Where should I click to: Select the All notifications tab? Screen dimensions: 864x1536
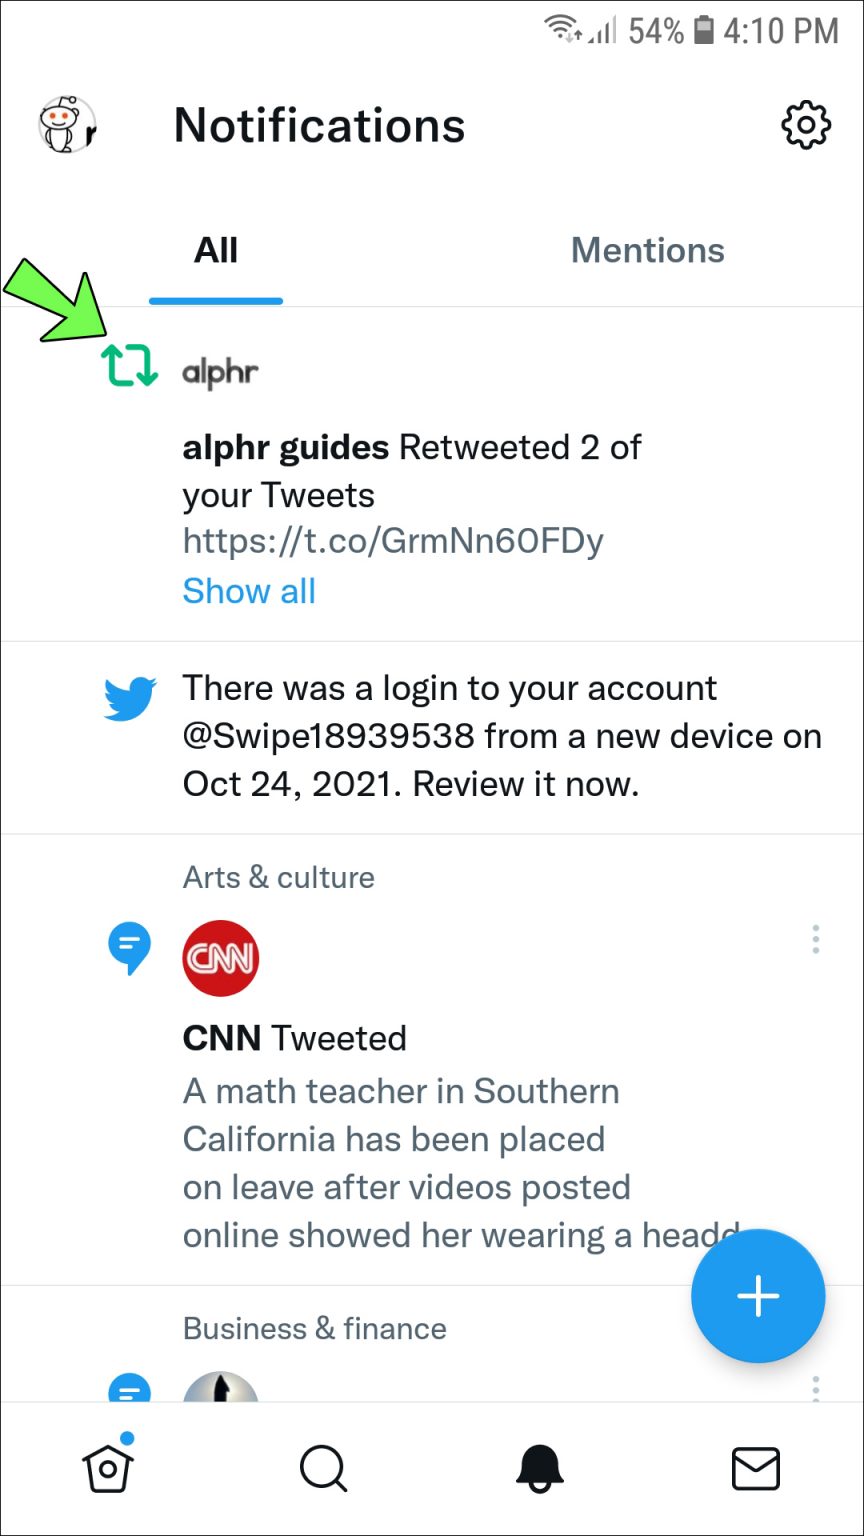tap(215, 250)
